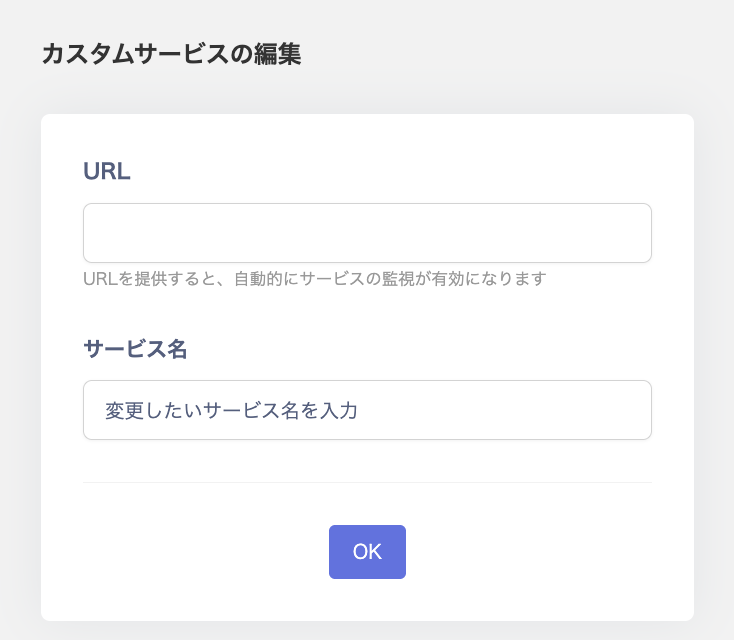Image resolution: width=734 pixels, height=640 pixels.
Task: Click the サービス名 label
Action: coord(135,349)
